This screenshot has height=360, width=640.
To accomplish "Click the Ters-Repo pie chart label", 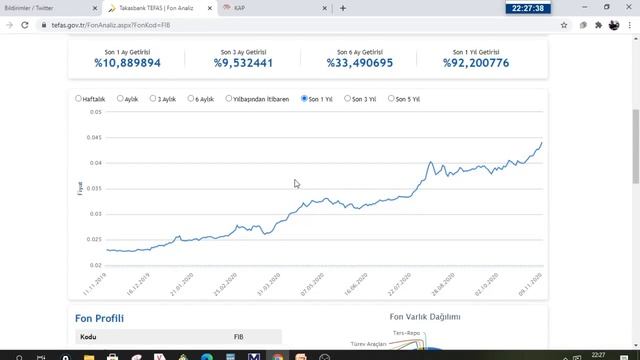I will click(x=406, y=333).
